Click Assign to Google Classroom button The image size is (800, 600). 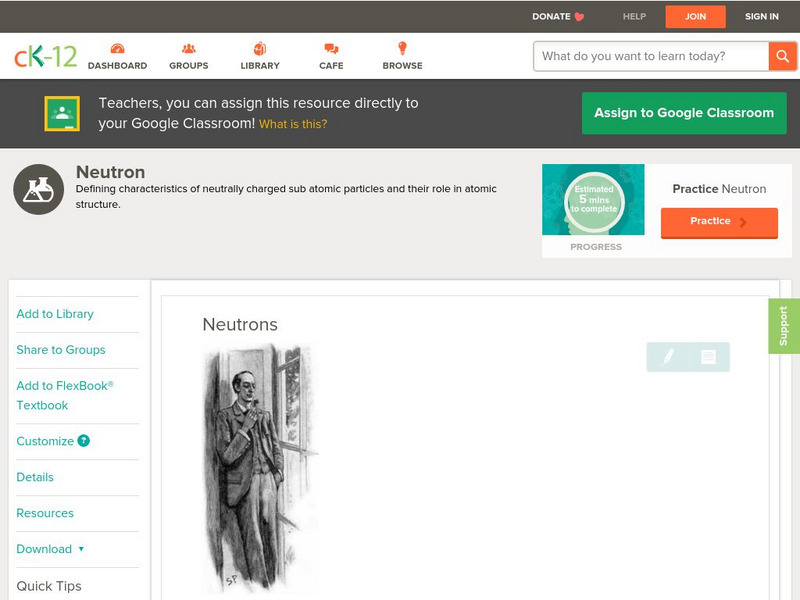684,113
